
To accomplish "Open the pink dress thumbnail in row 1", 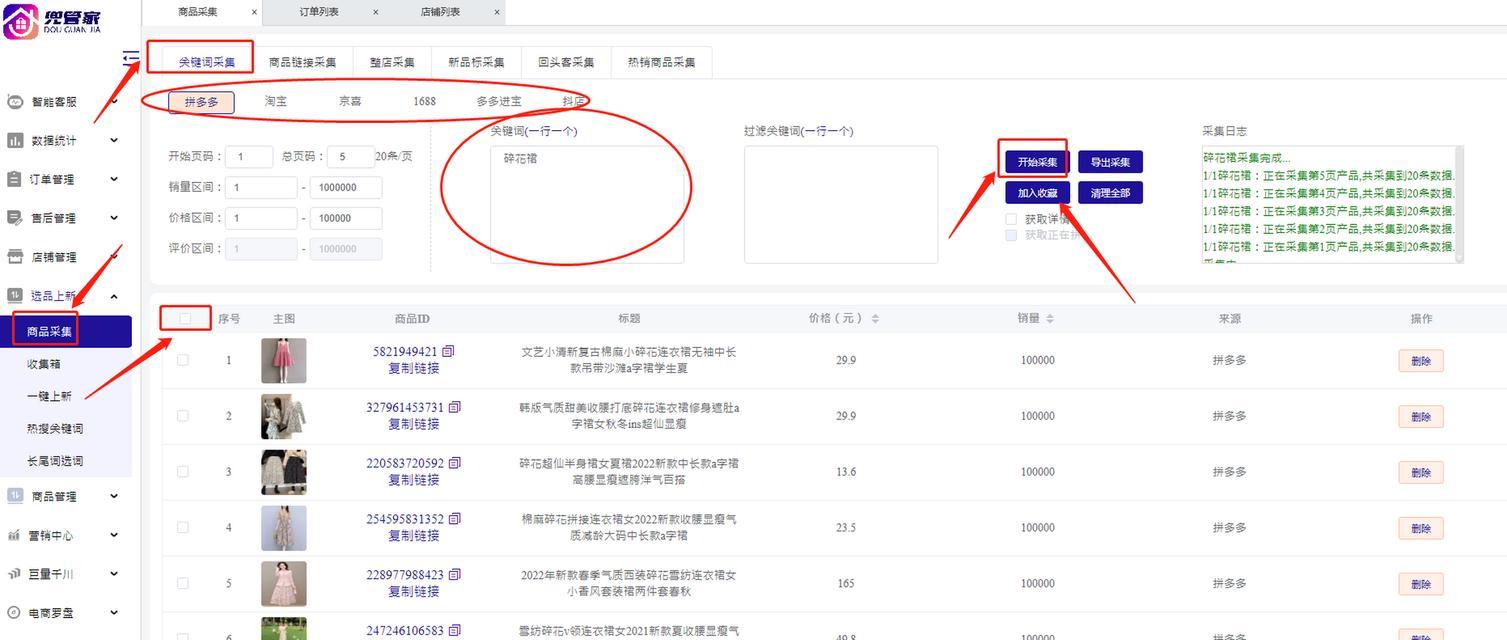I will click(x=284, y=361).
